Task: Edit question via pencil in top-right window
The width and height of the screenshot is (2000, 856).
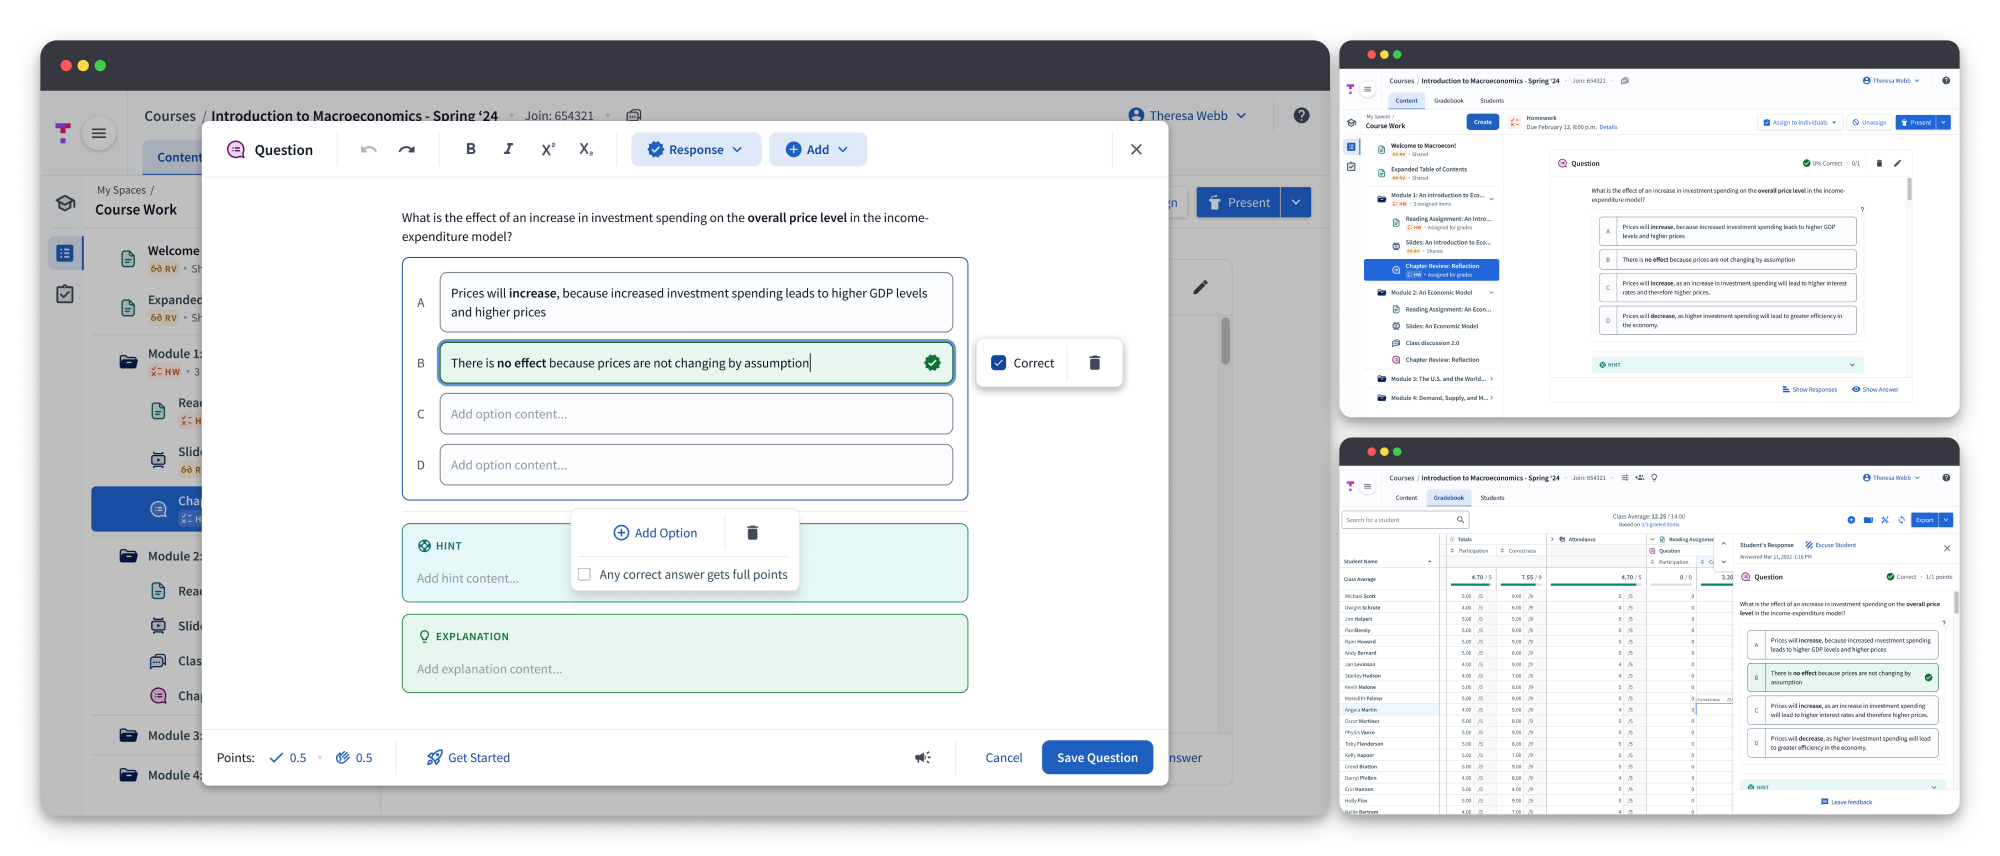Action: [1897, 163]
